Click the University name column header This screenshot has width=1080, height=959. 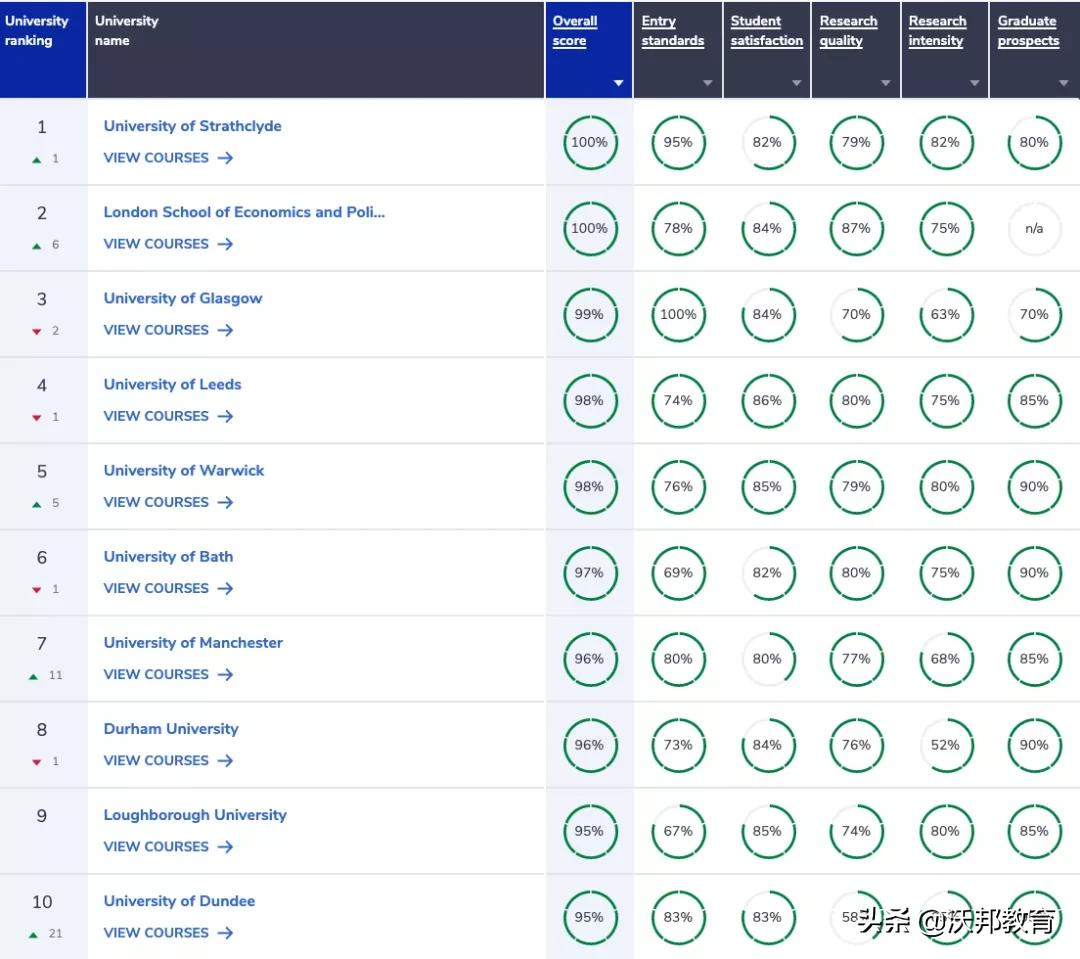click(x=316, y=50)
